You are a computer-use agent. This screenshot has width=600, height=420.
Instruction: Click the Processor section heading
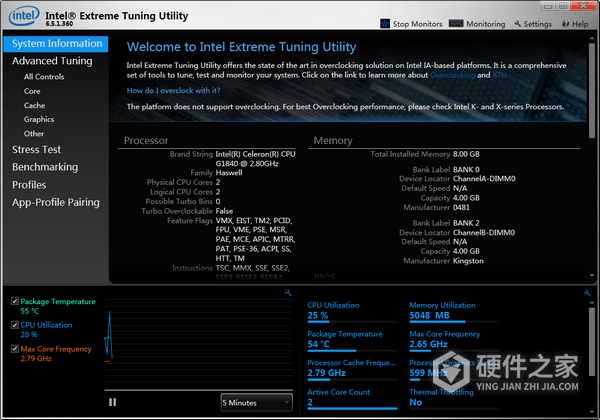click(x=146, y=141)
